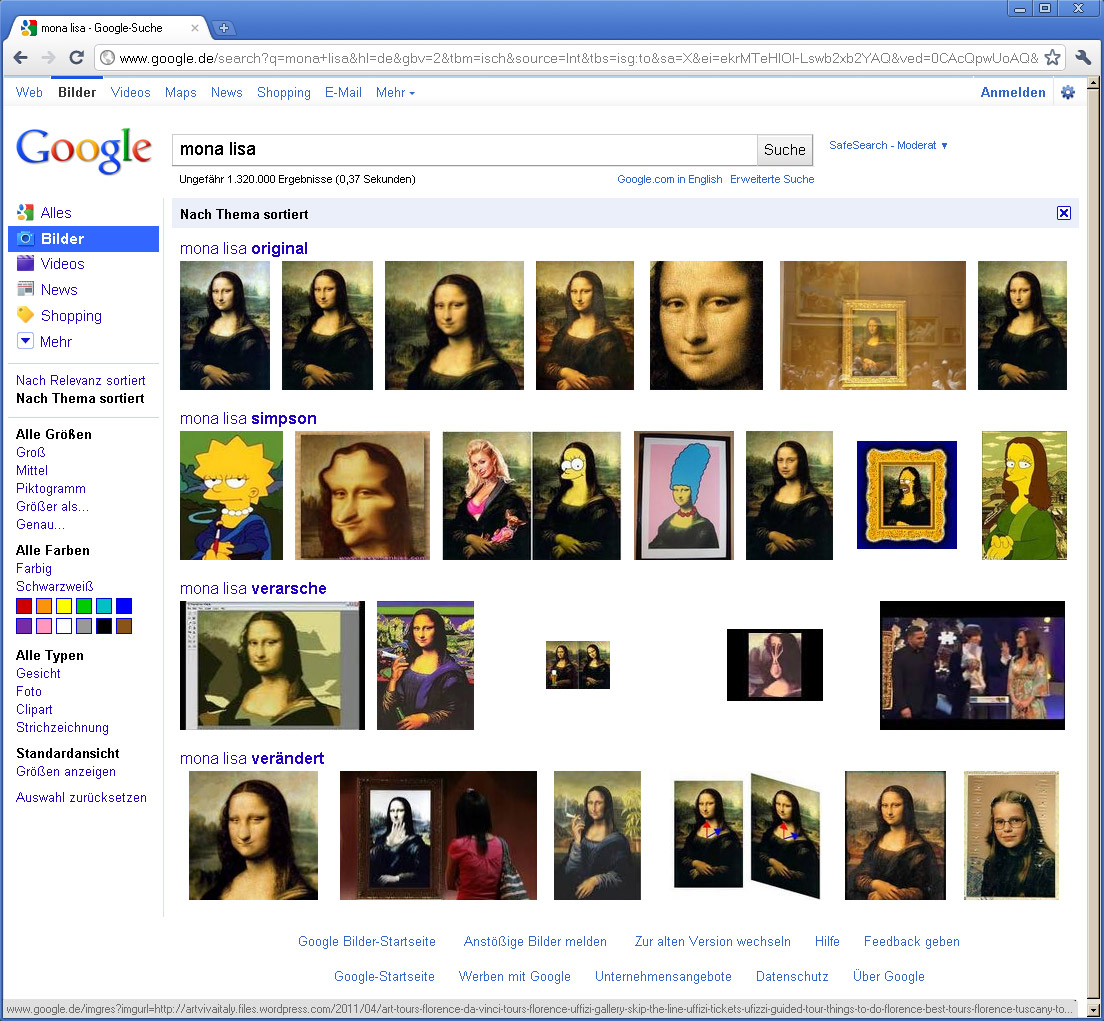
Task: Select Videos in left sidebar
Action: pos(62,264)
